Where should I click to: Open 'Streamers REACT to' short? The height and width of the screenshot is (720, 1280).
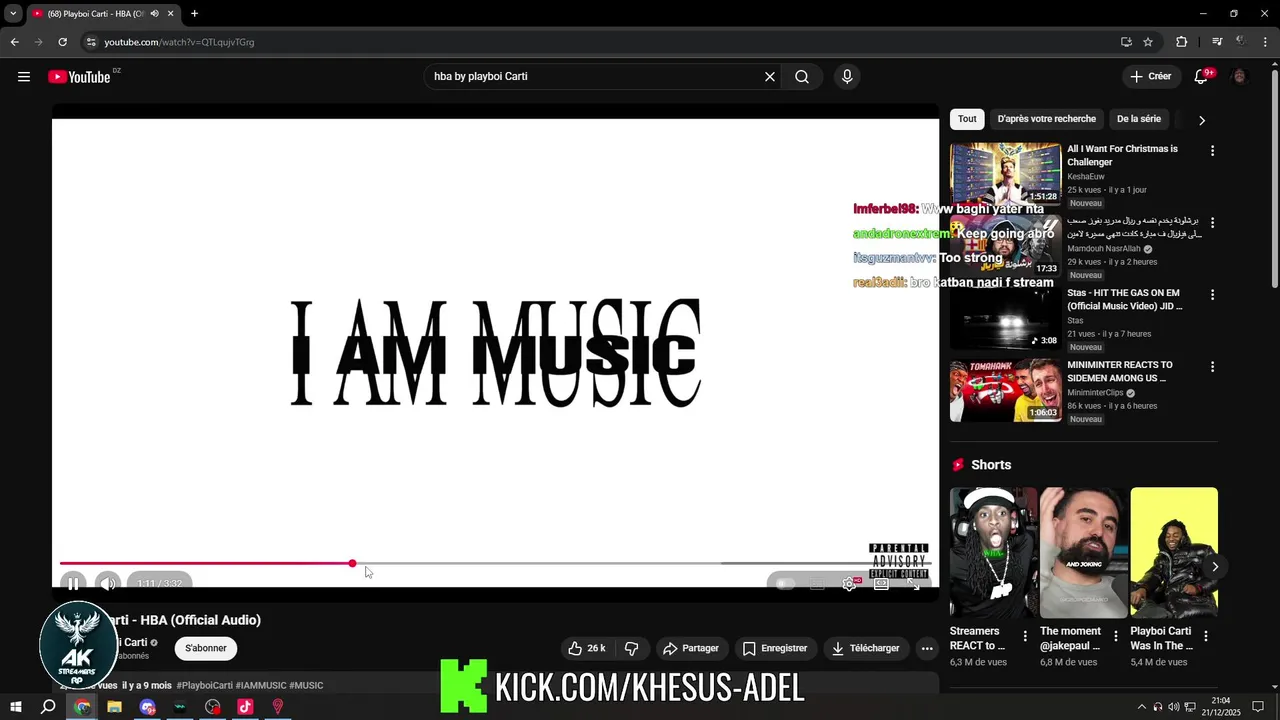pyautogui.click(x=993, y=553)
